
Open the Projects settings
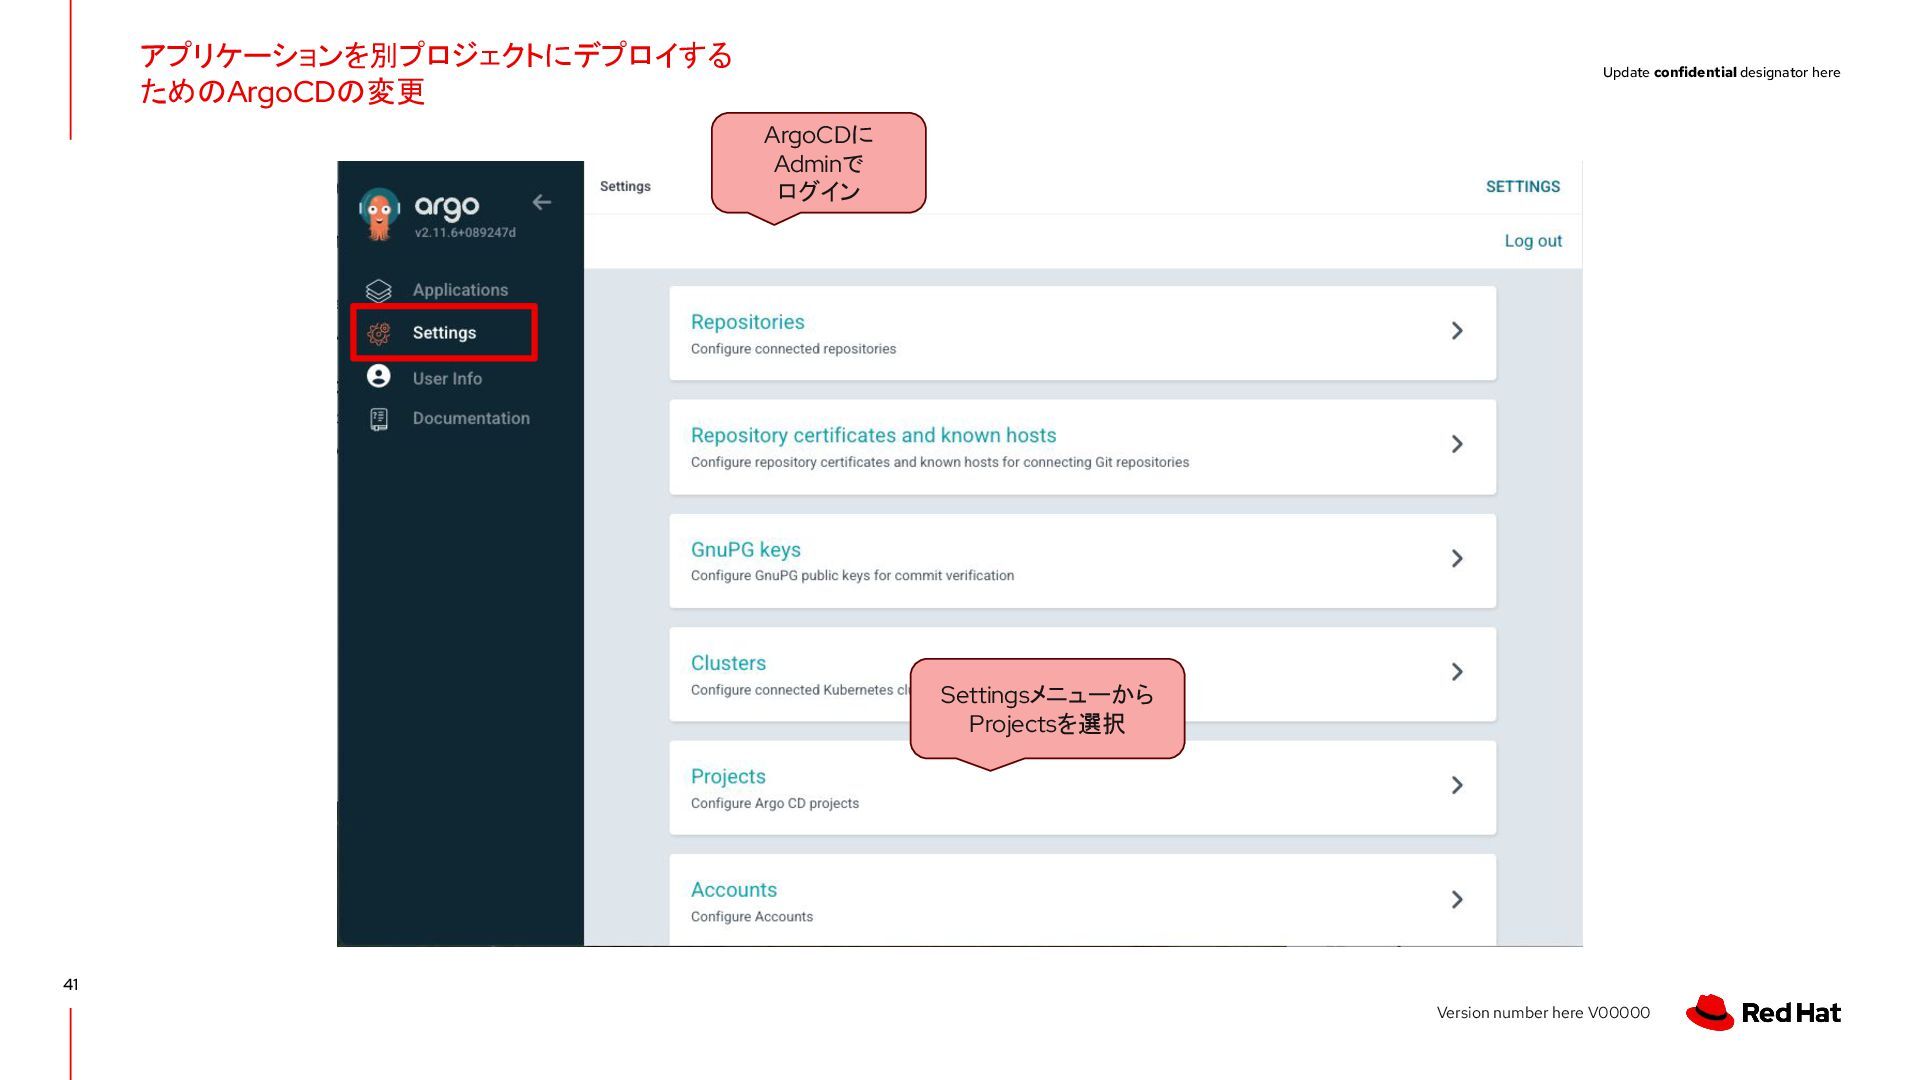tap(1082, 788)
